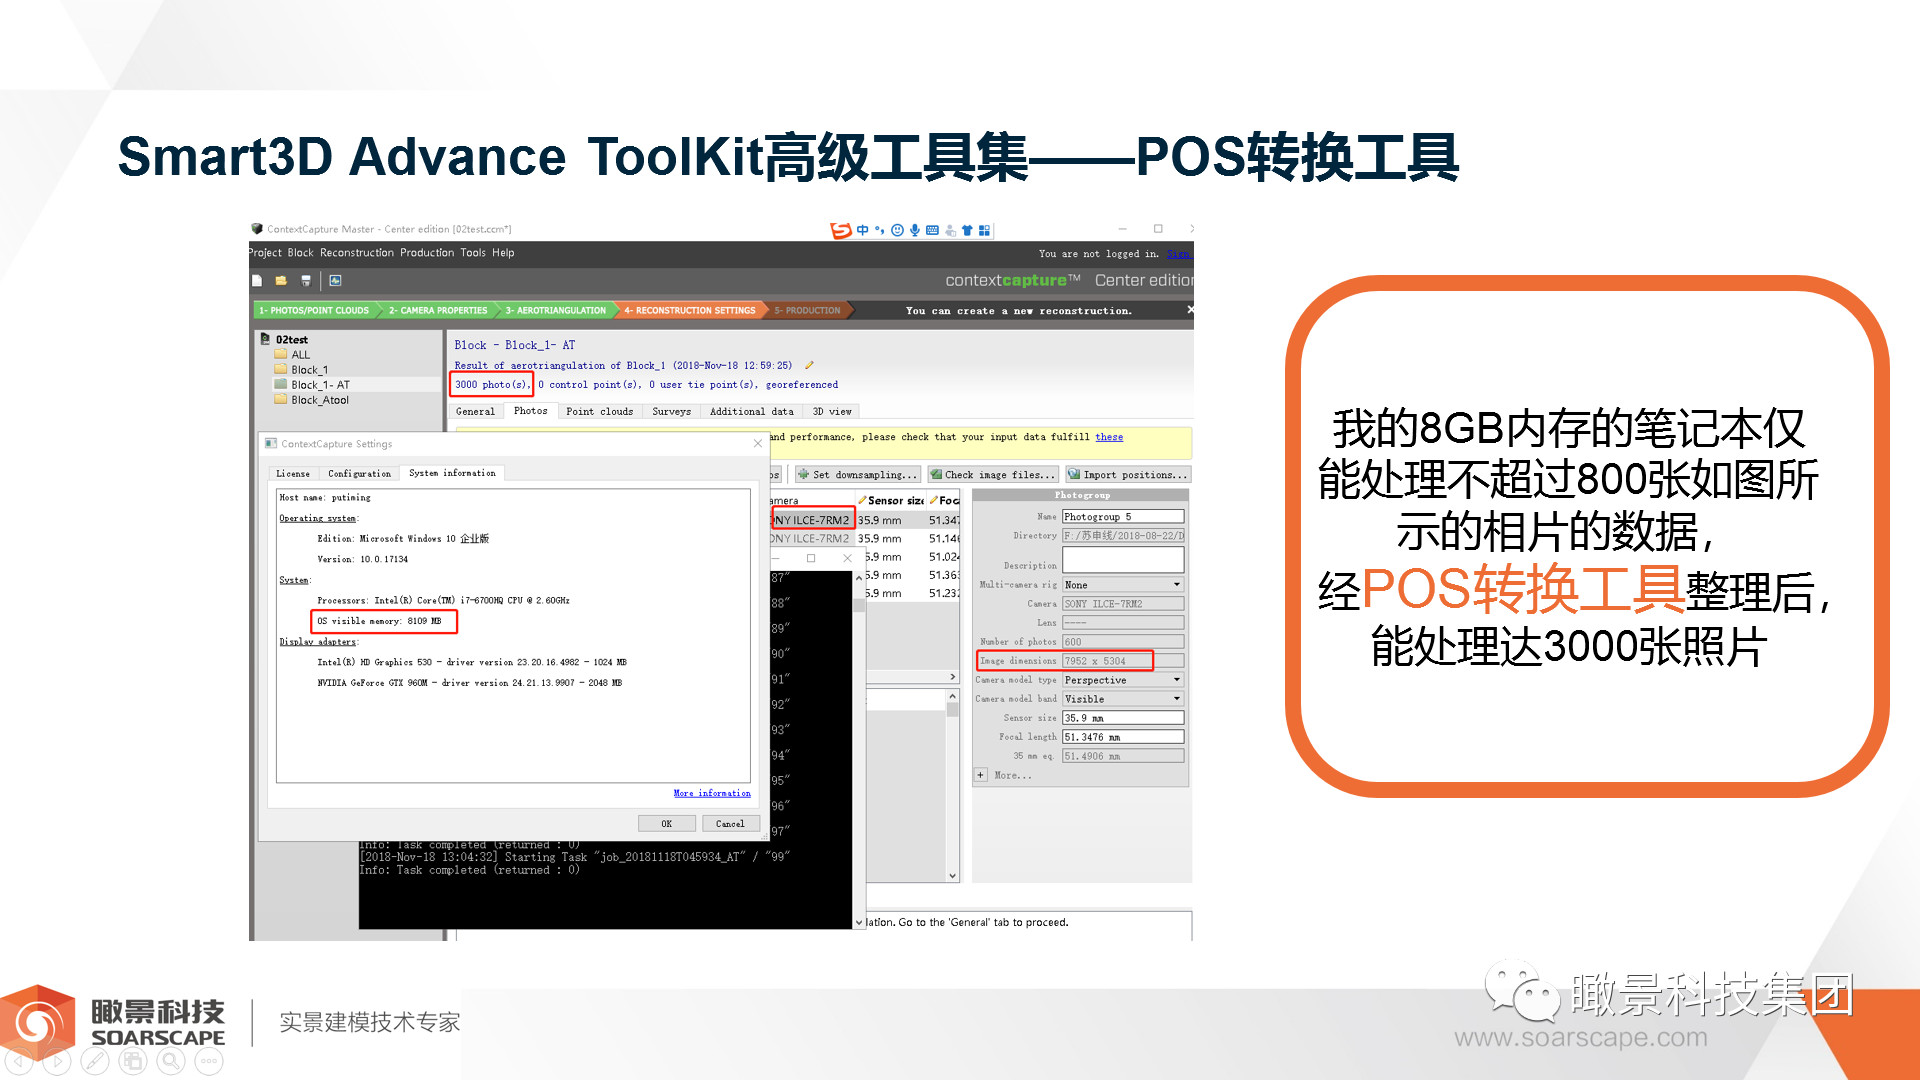Click the Focal length input field
This screenshot has height=1080, width=1920.
(x=1123, y=737)
